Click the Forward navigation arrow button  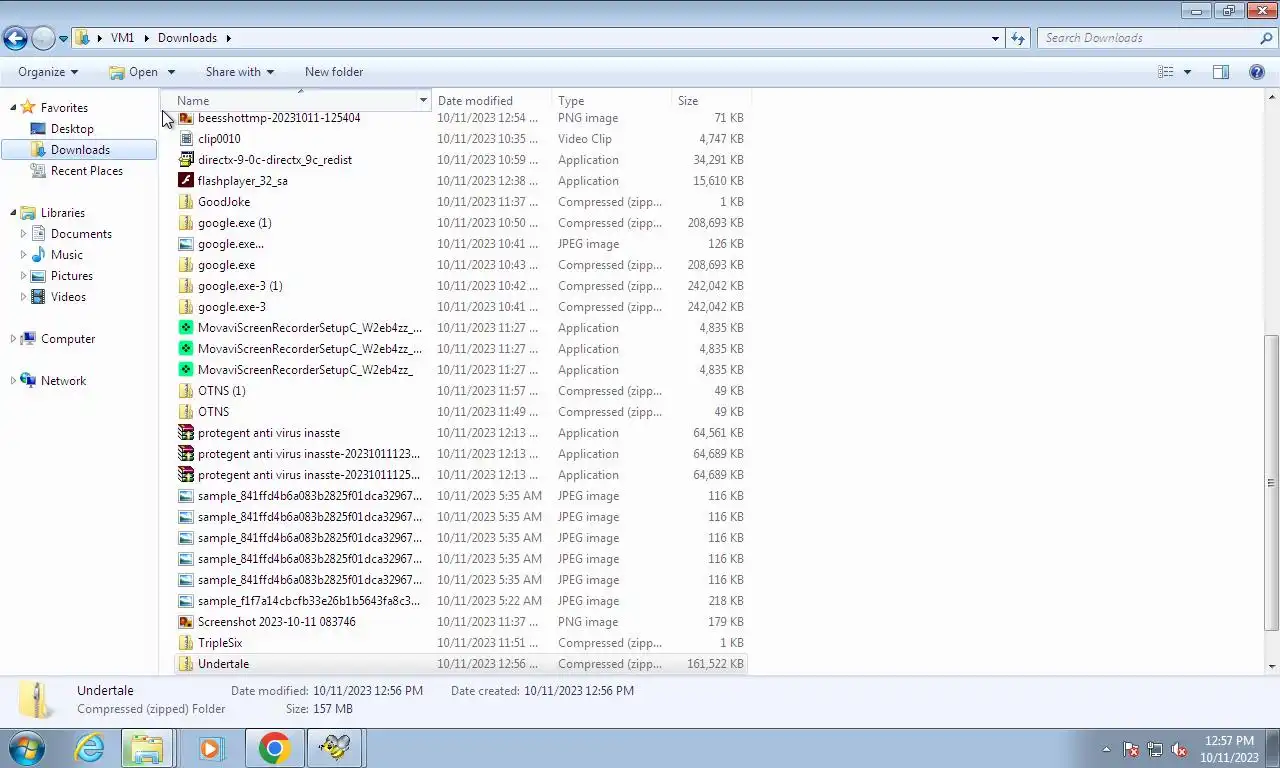[x=43, y=39]
